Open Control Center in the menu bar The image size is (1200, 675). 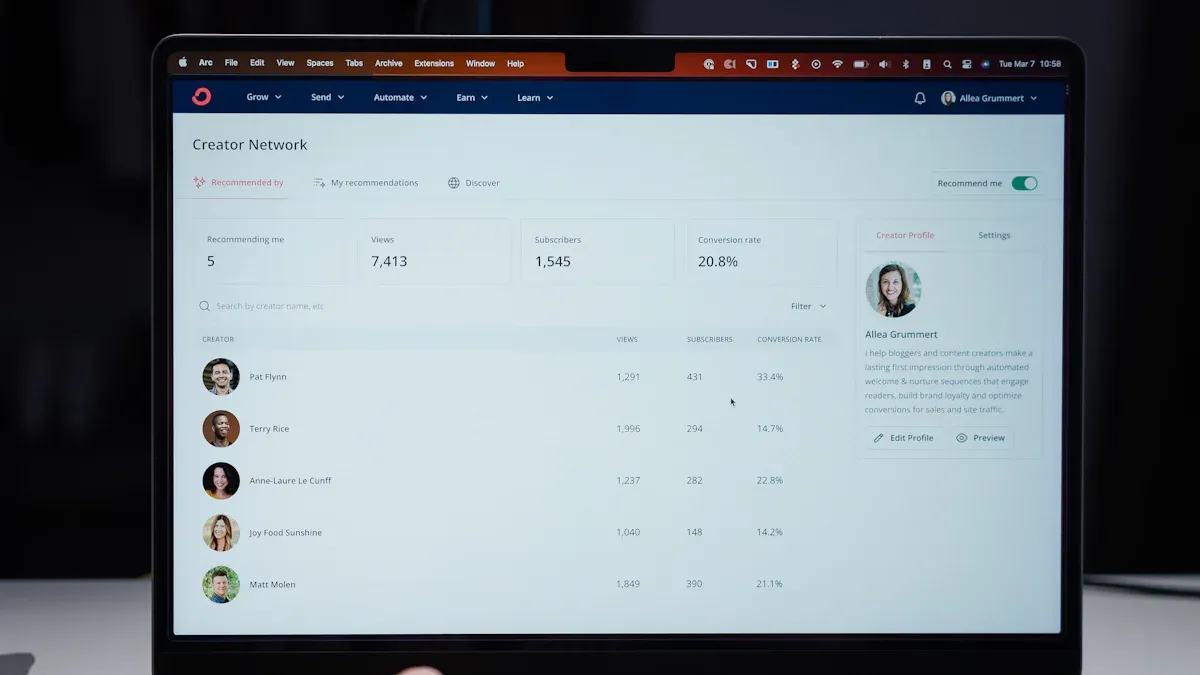click(x=966, y=64)
